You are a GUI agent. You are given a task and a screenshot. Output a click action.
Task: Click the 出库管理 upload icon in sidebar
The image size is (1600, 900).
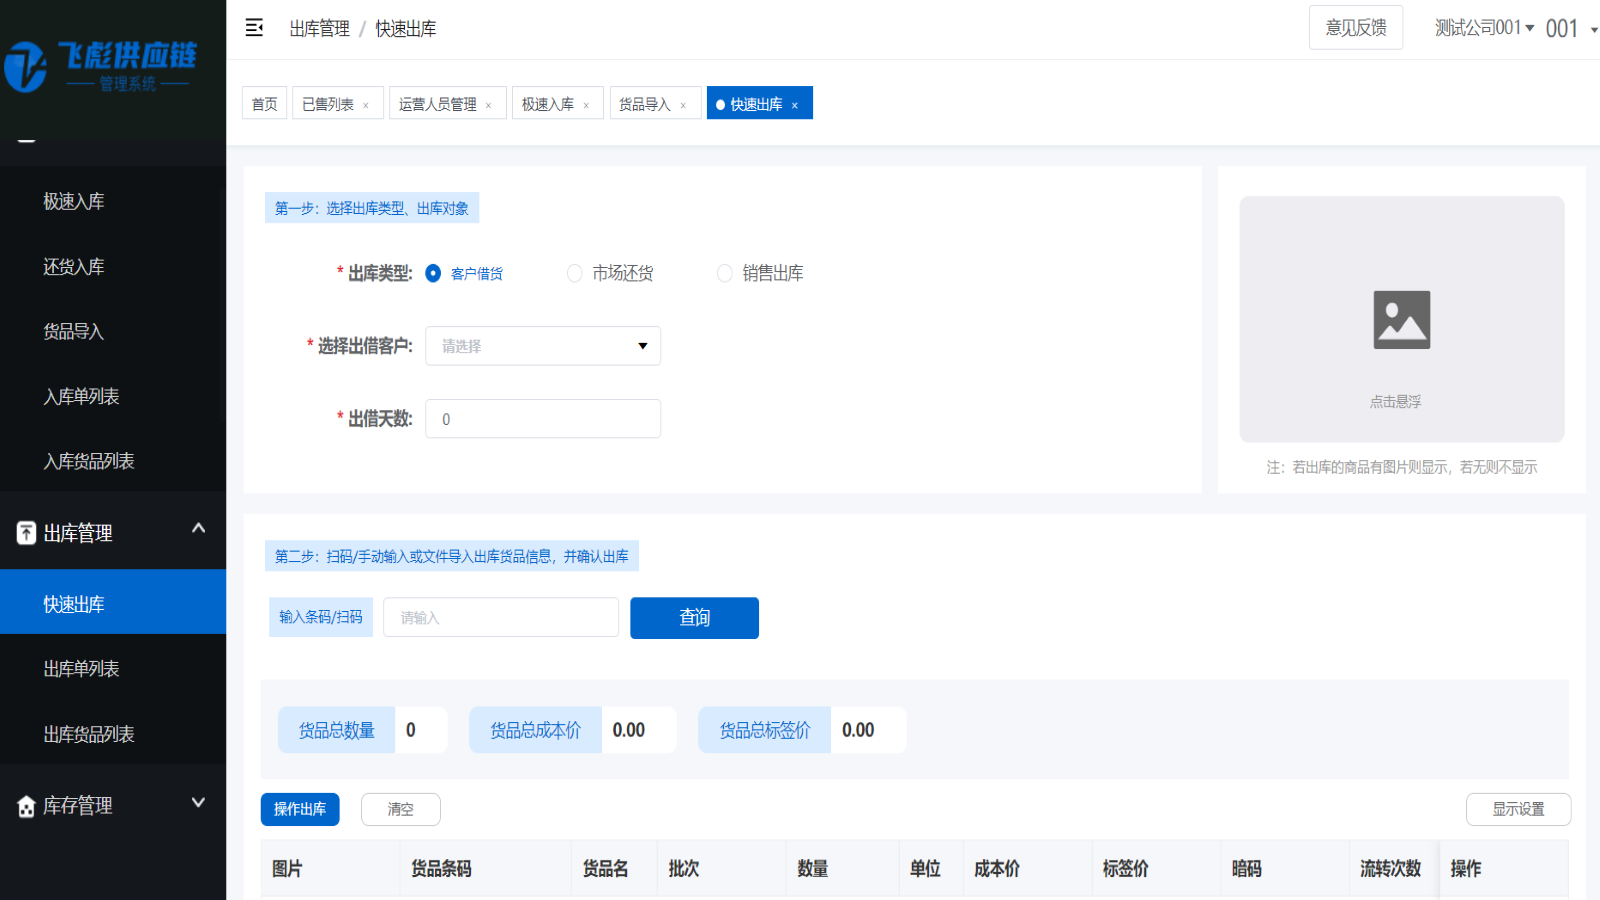(x=25, y=533)
